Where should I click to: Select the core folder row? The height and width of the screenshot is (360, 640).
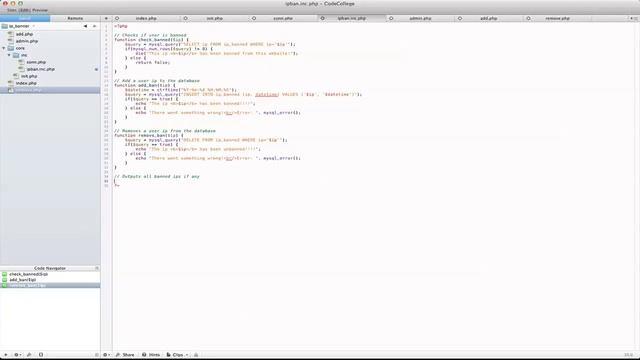pos(50,48)
